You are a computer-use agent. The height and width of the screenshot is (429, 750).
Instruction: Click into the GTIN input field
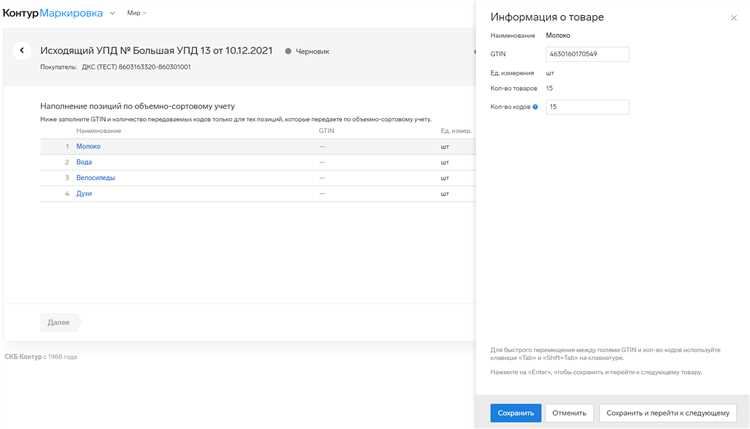tap(587, 54)
